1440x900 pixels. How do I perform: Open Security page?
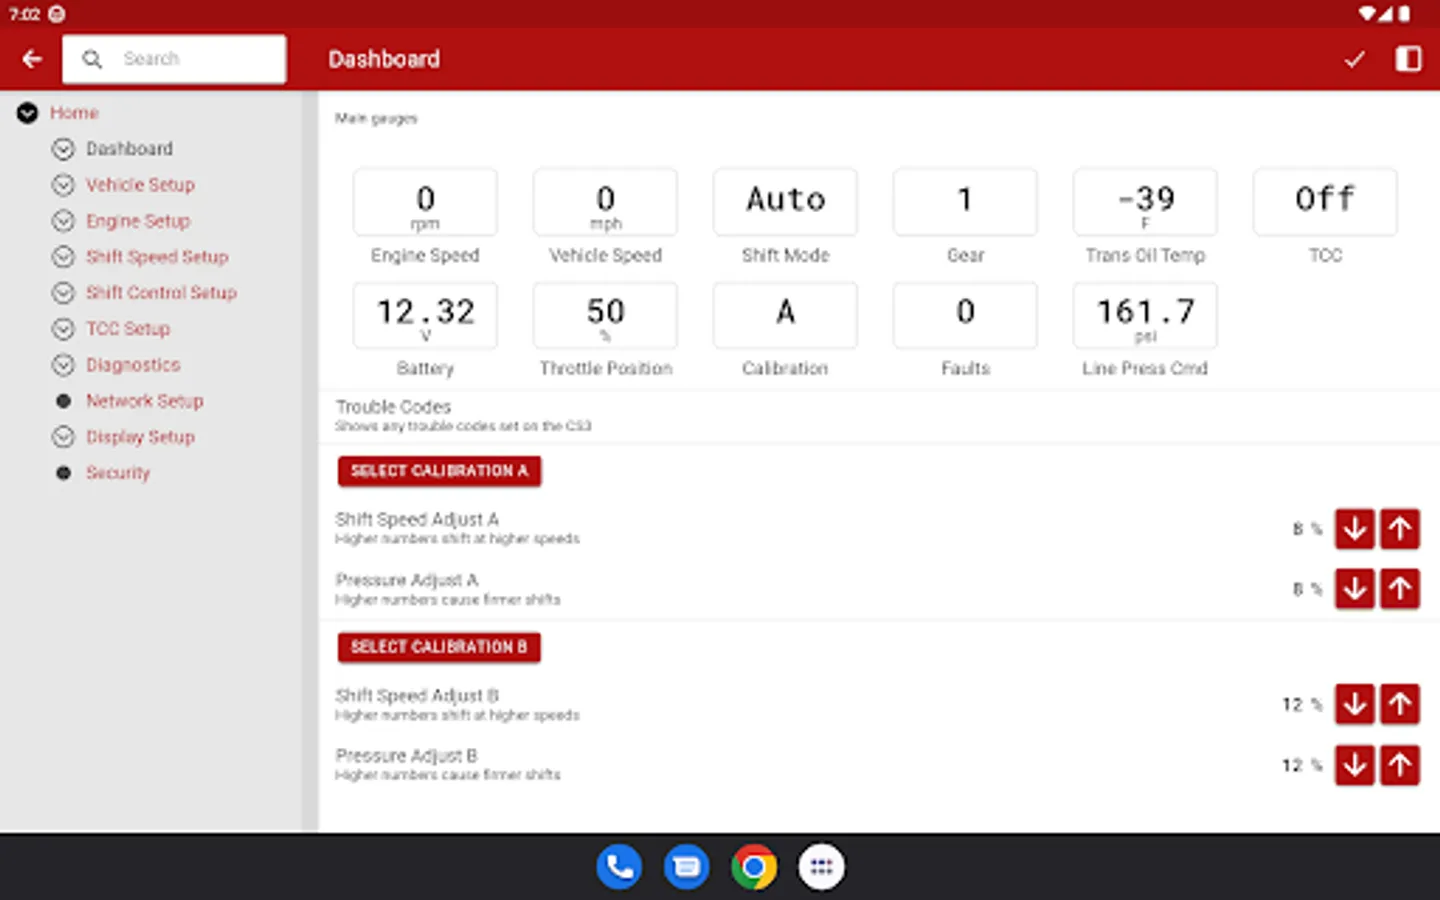click(x=117, y=473)
